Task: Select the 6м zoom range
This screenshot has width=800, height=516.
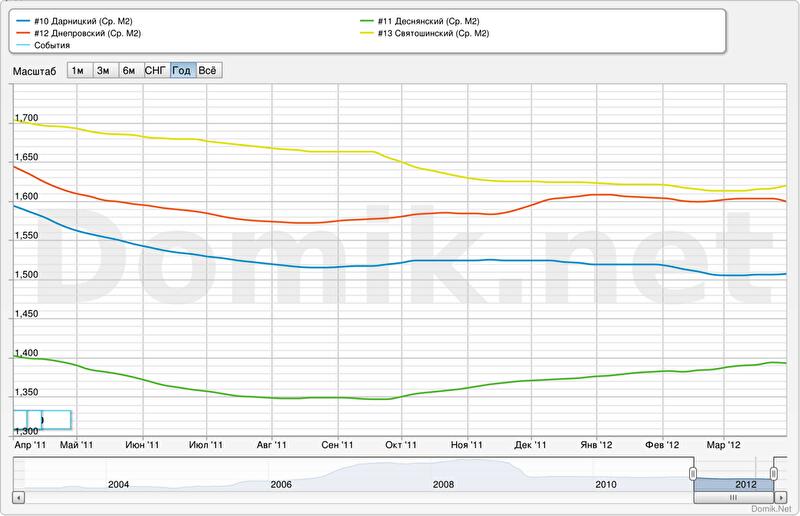Action: 129,70
